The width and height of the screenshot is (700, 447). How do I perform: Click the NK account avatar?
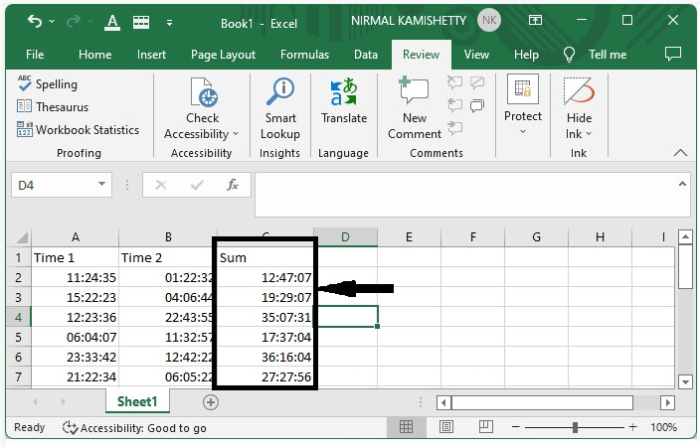(489, 20)
